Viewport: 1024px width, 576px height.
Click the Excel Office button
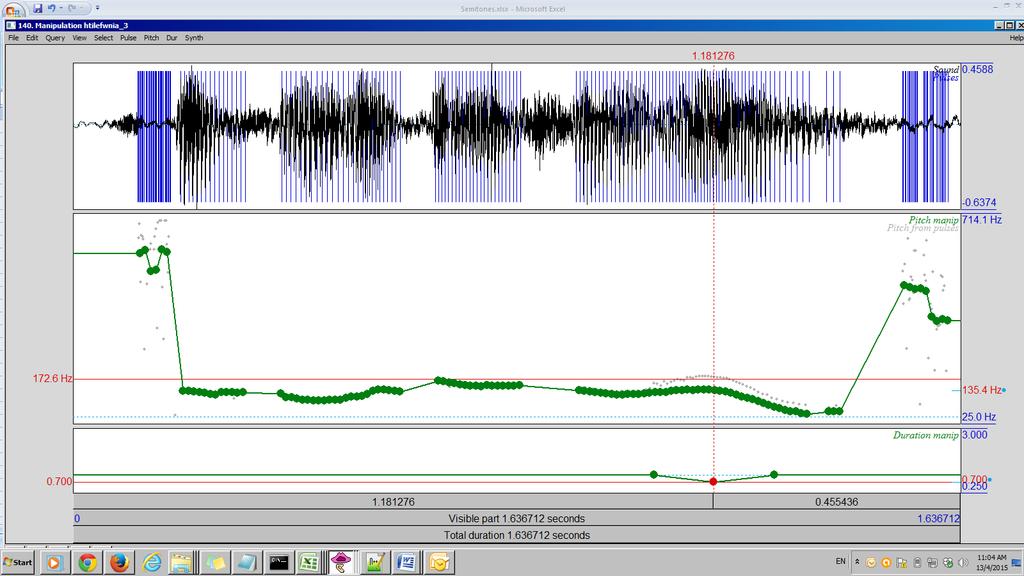point(12,8)
